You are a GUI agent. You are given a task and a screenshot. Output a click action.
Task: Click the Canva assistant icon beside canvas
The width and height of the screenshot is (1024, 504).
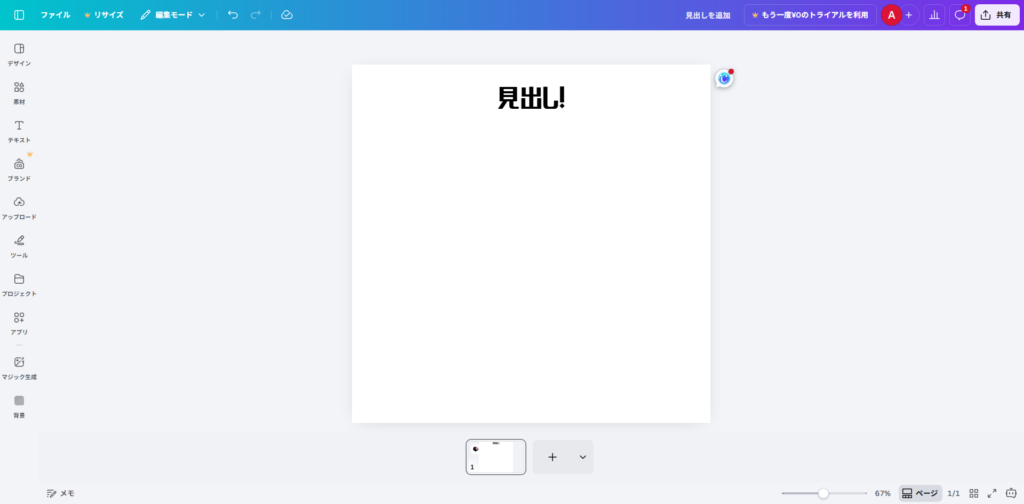[x=724, y=78]
